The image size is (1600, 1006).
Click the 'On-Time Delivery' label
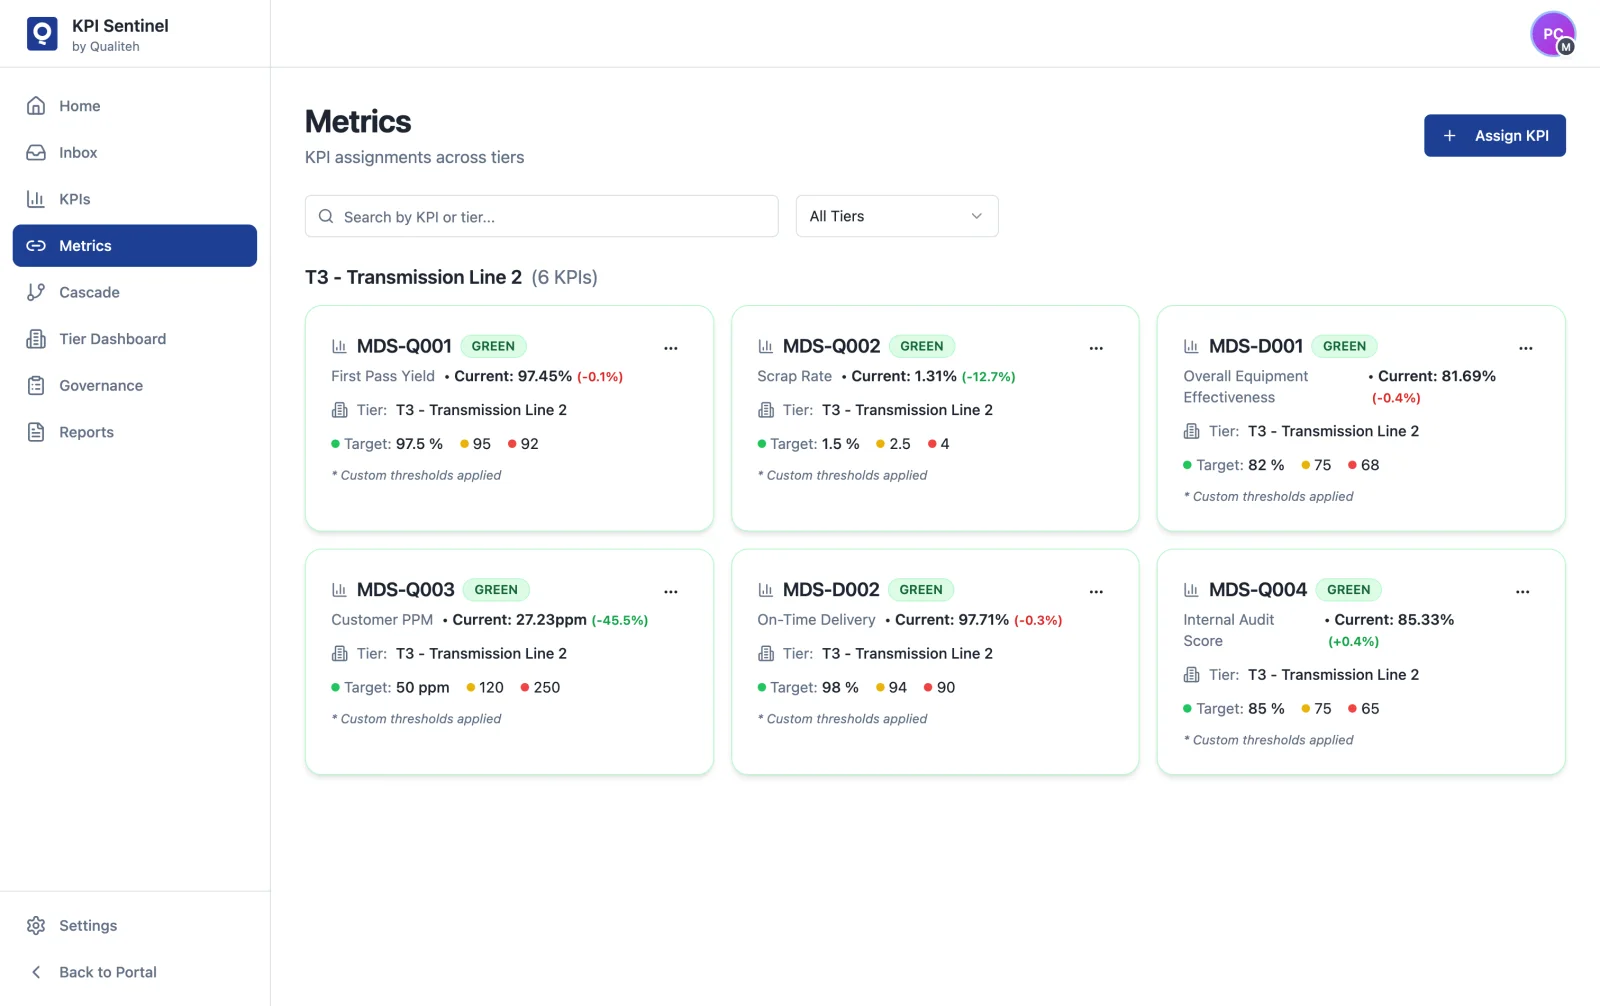click(816, 620)
